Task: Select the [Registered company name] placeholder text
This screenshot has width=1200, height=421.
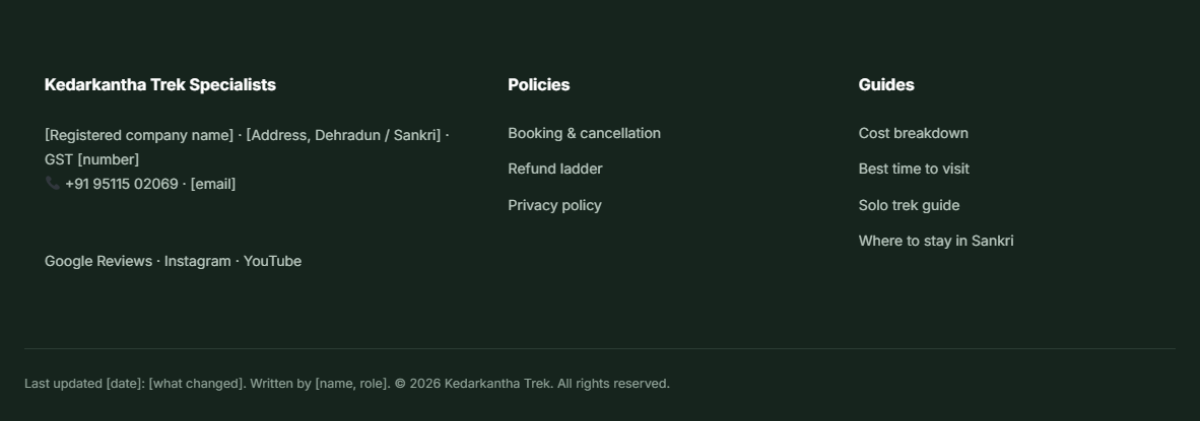Action: (139, 135)
